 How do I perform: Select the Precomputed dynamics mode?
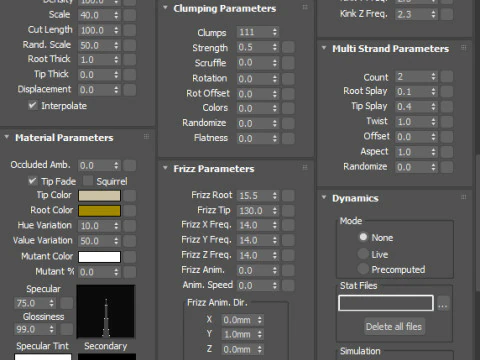363,269
